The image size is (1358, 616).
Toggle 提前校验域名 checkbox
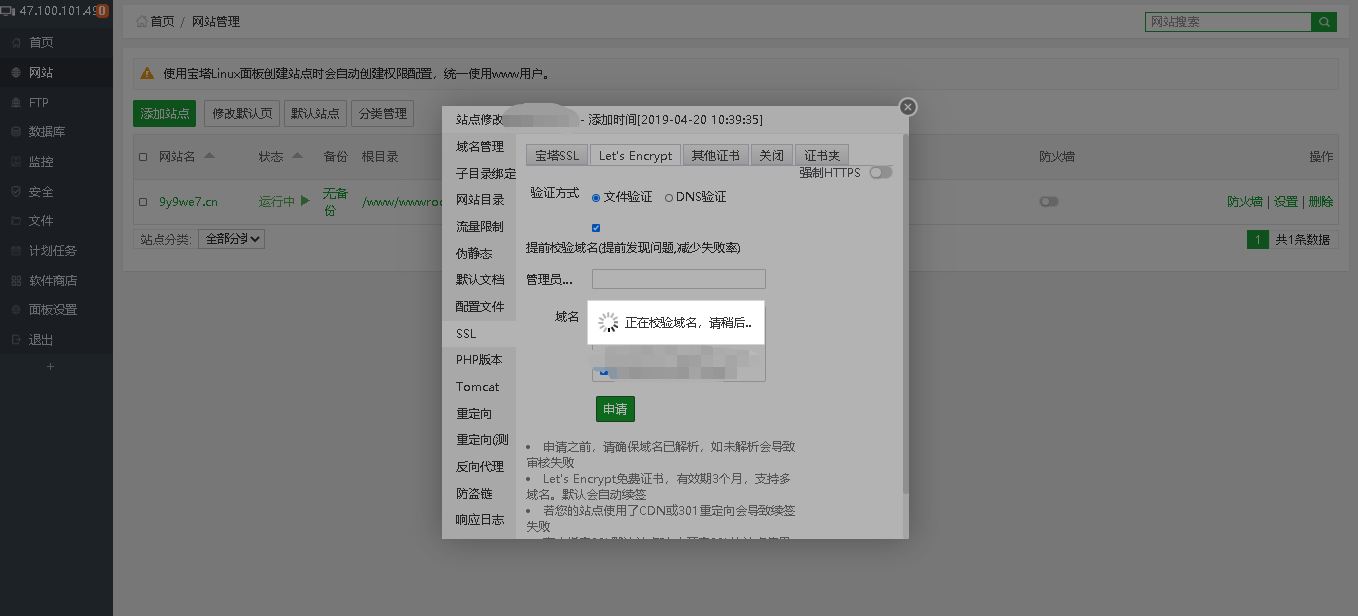[597, 228]
